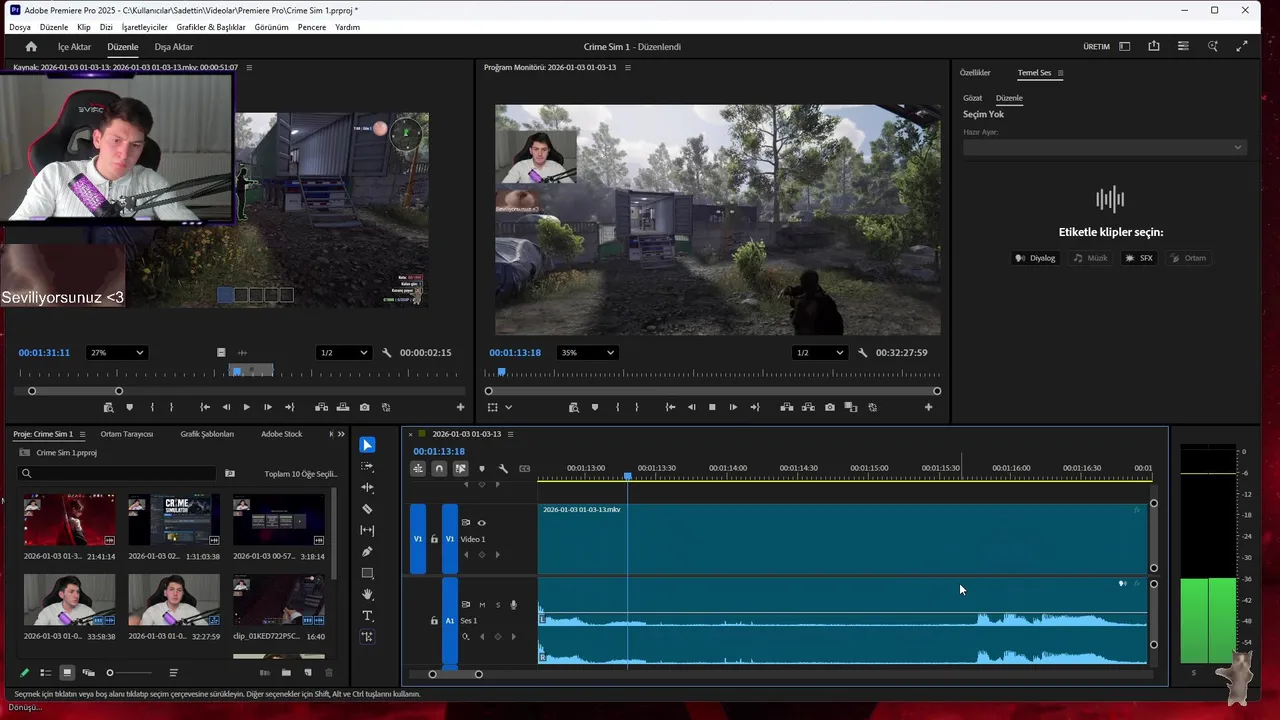
Task: Click the New Item icon in Project panel
Action: (308, 673)
